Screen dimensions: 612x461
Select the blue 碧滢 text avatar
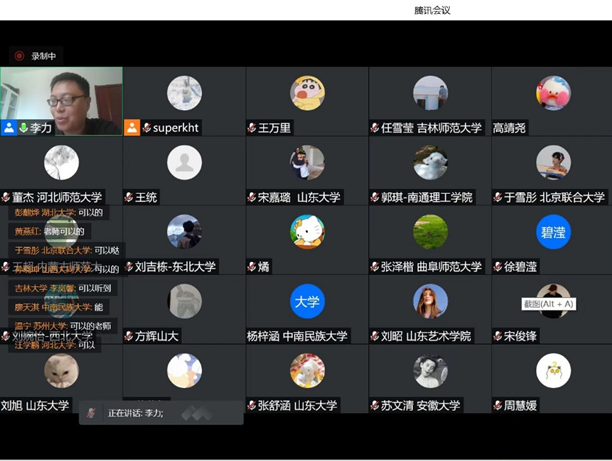coord(553,232)
